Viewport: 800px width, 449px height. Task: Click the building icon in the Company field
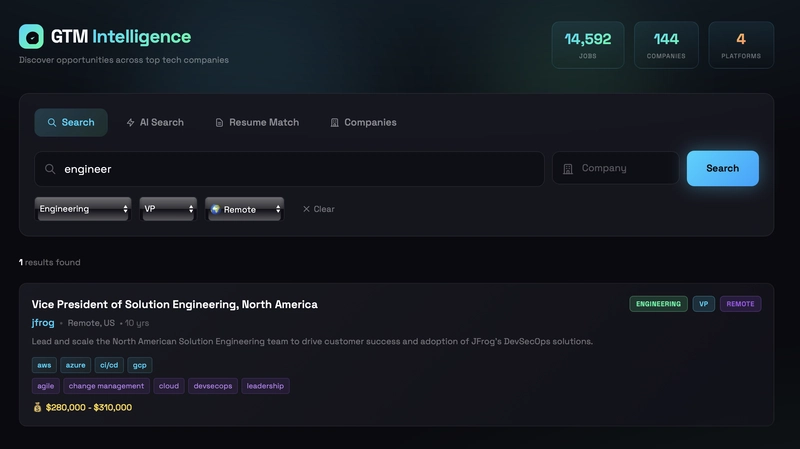568,169
